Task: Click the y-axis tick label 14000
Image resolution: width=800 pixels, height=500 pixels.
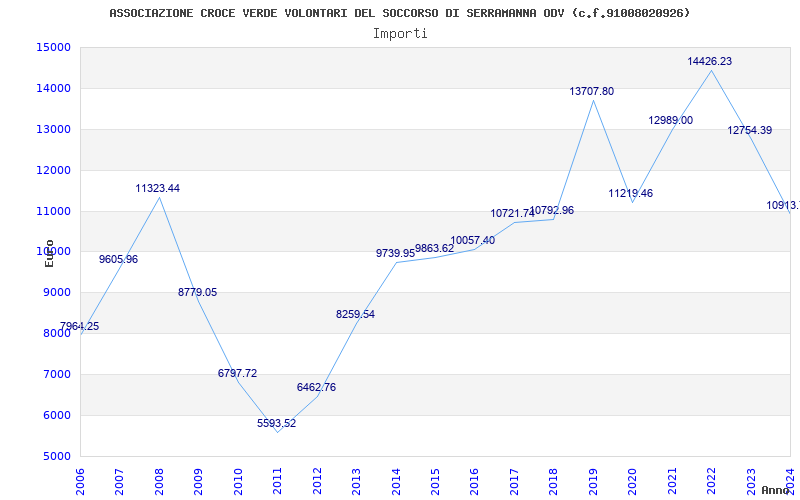Action: pos(54,88)
